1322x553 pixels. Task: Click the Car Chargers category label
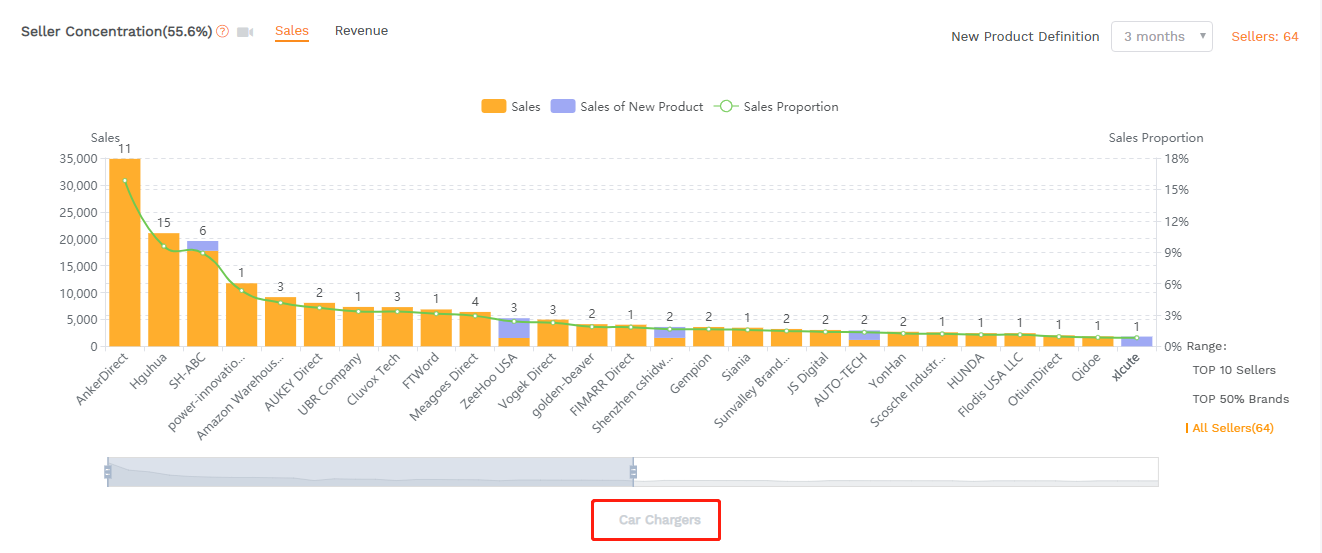click(659, 520)
